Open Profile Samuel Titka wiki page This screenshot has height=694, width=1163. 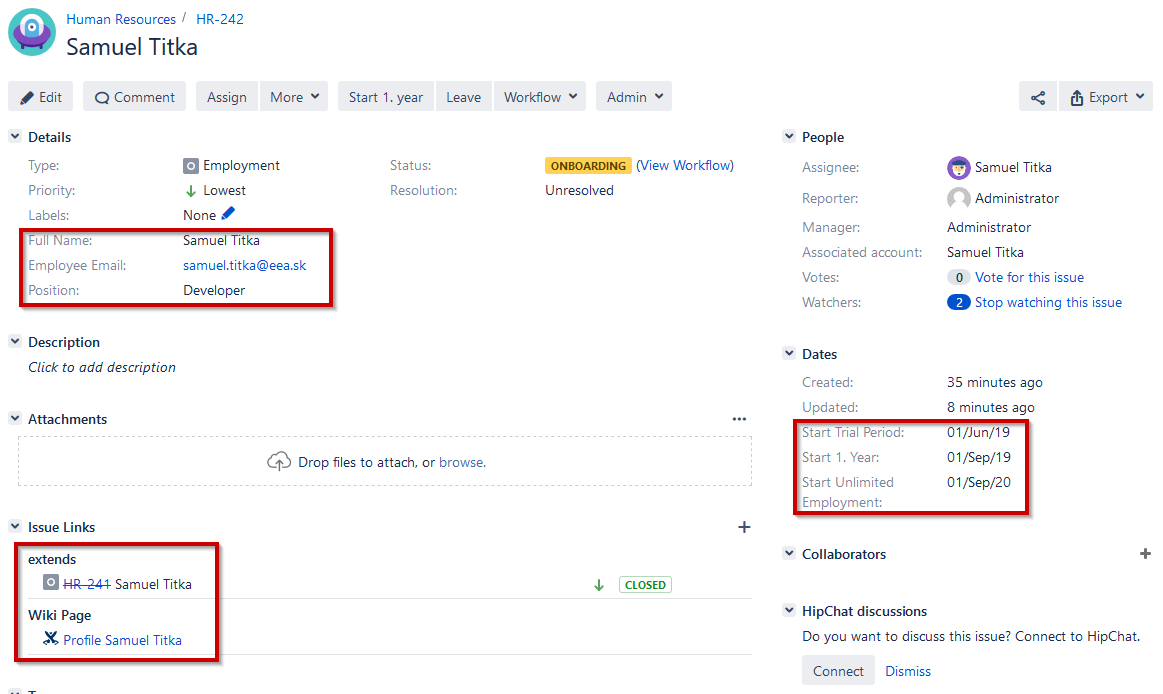point(122,640)
